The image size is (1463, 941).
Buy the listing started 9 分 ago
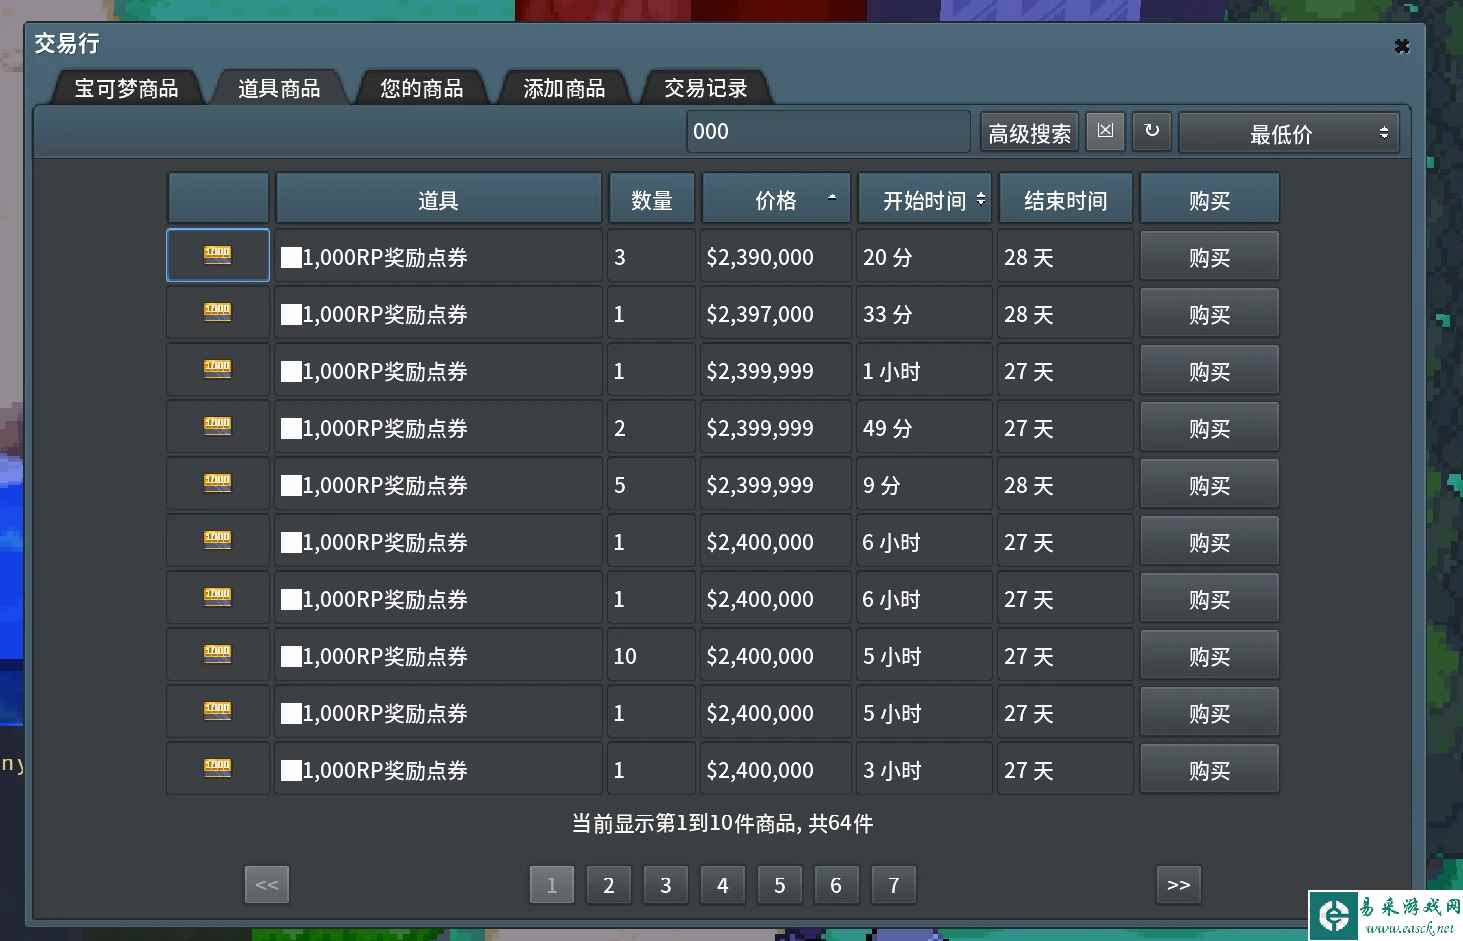pyautogui.click(x=1209, y=485)
